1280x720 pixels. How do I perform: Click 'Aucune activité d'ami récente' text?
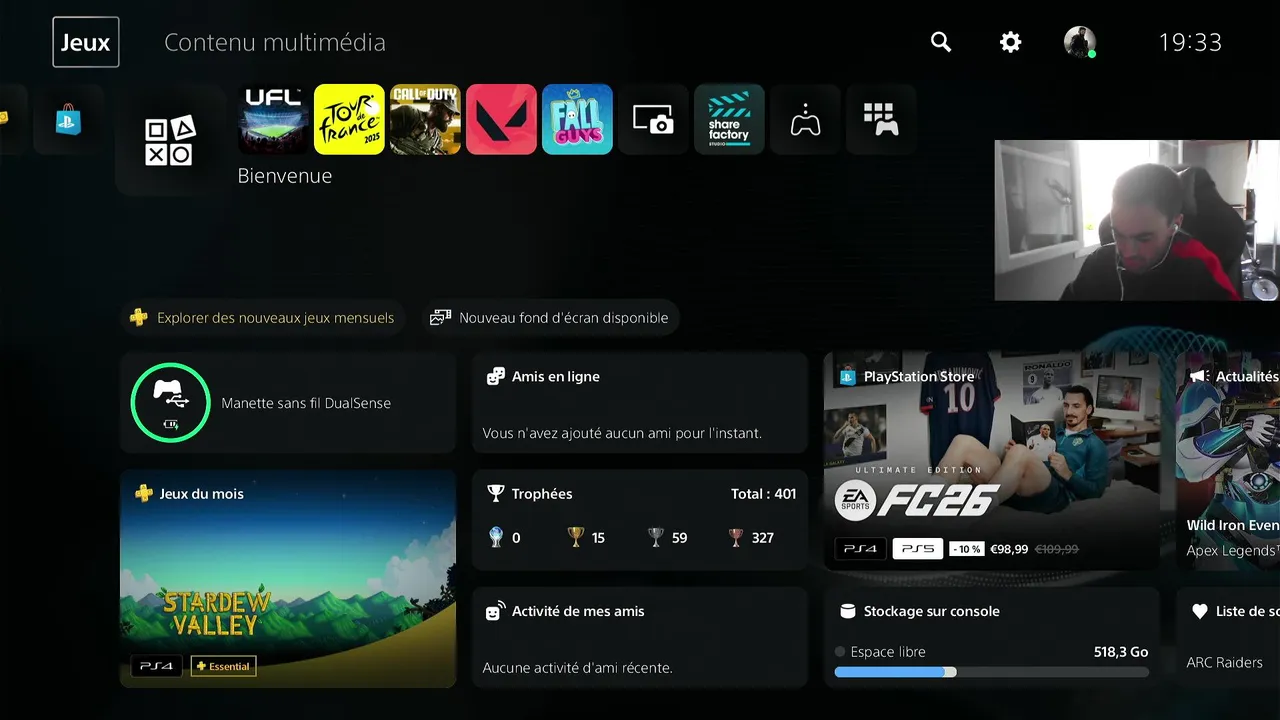(x=578, y=667)
